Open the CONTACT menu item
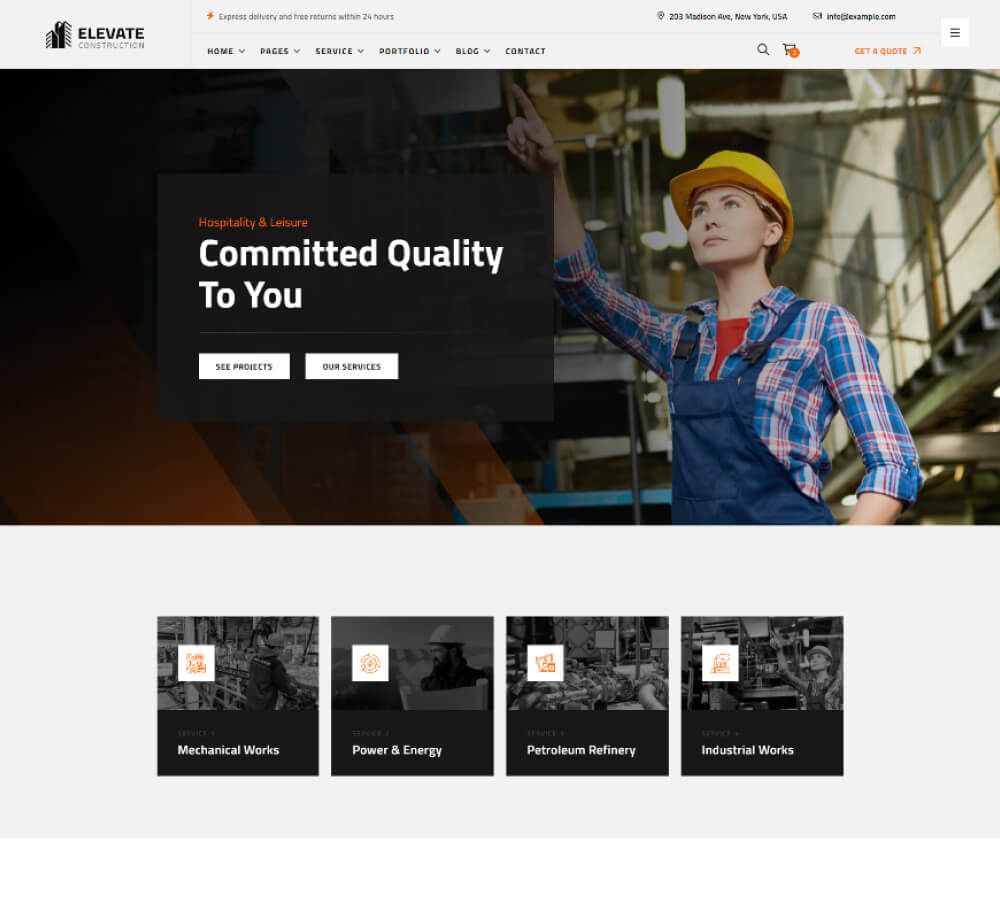Image resolution: width=1000 pixels, height=900 pixels. click(x=525, y=51)
